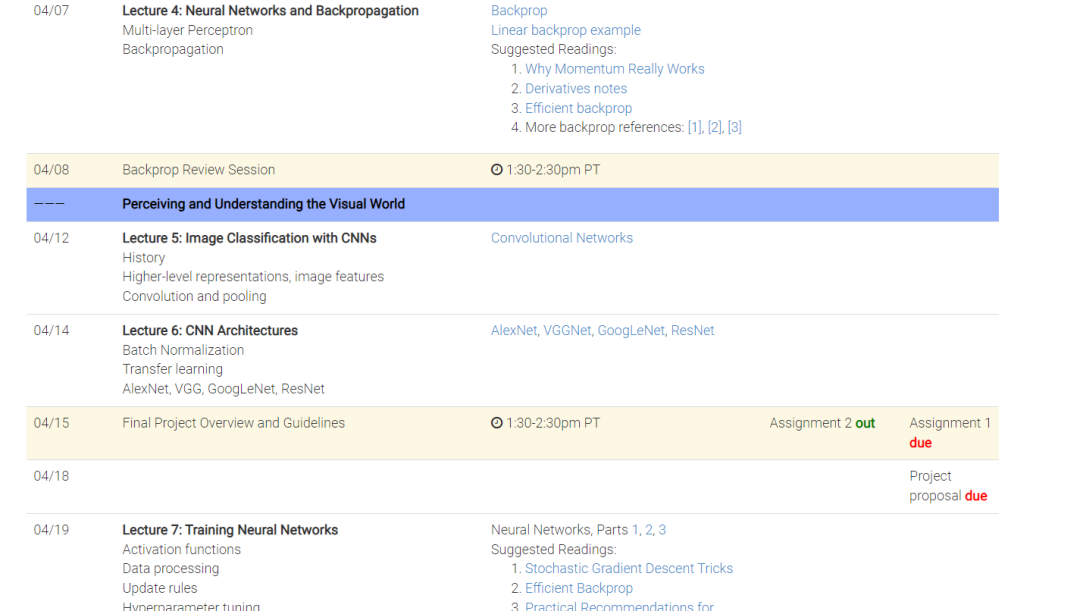Open the AlexNet paper link
The height and width of the screenshot is (611, 1080).
(x=514, y=331)
